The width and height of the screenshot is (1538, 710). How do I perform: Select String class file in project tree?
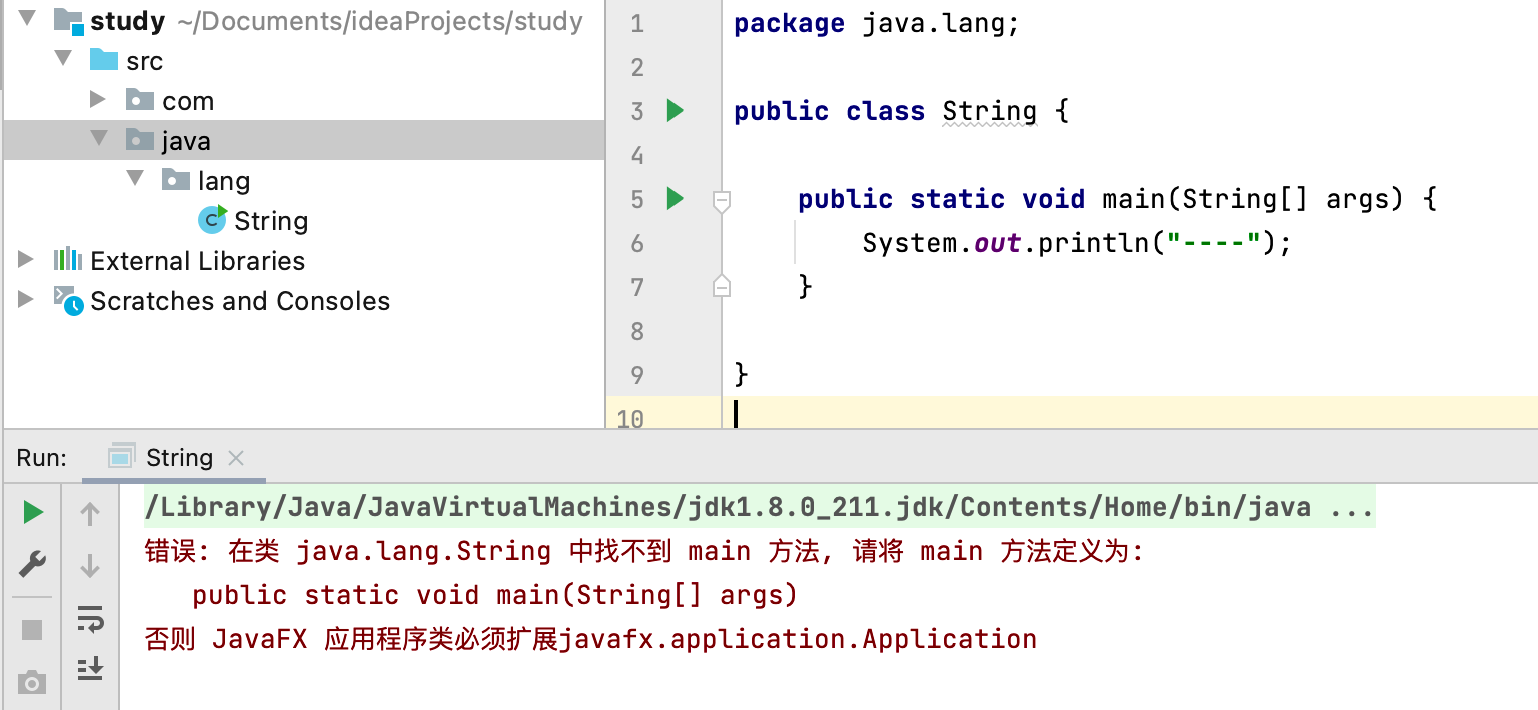coord(270,221)
